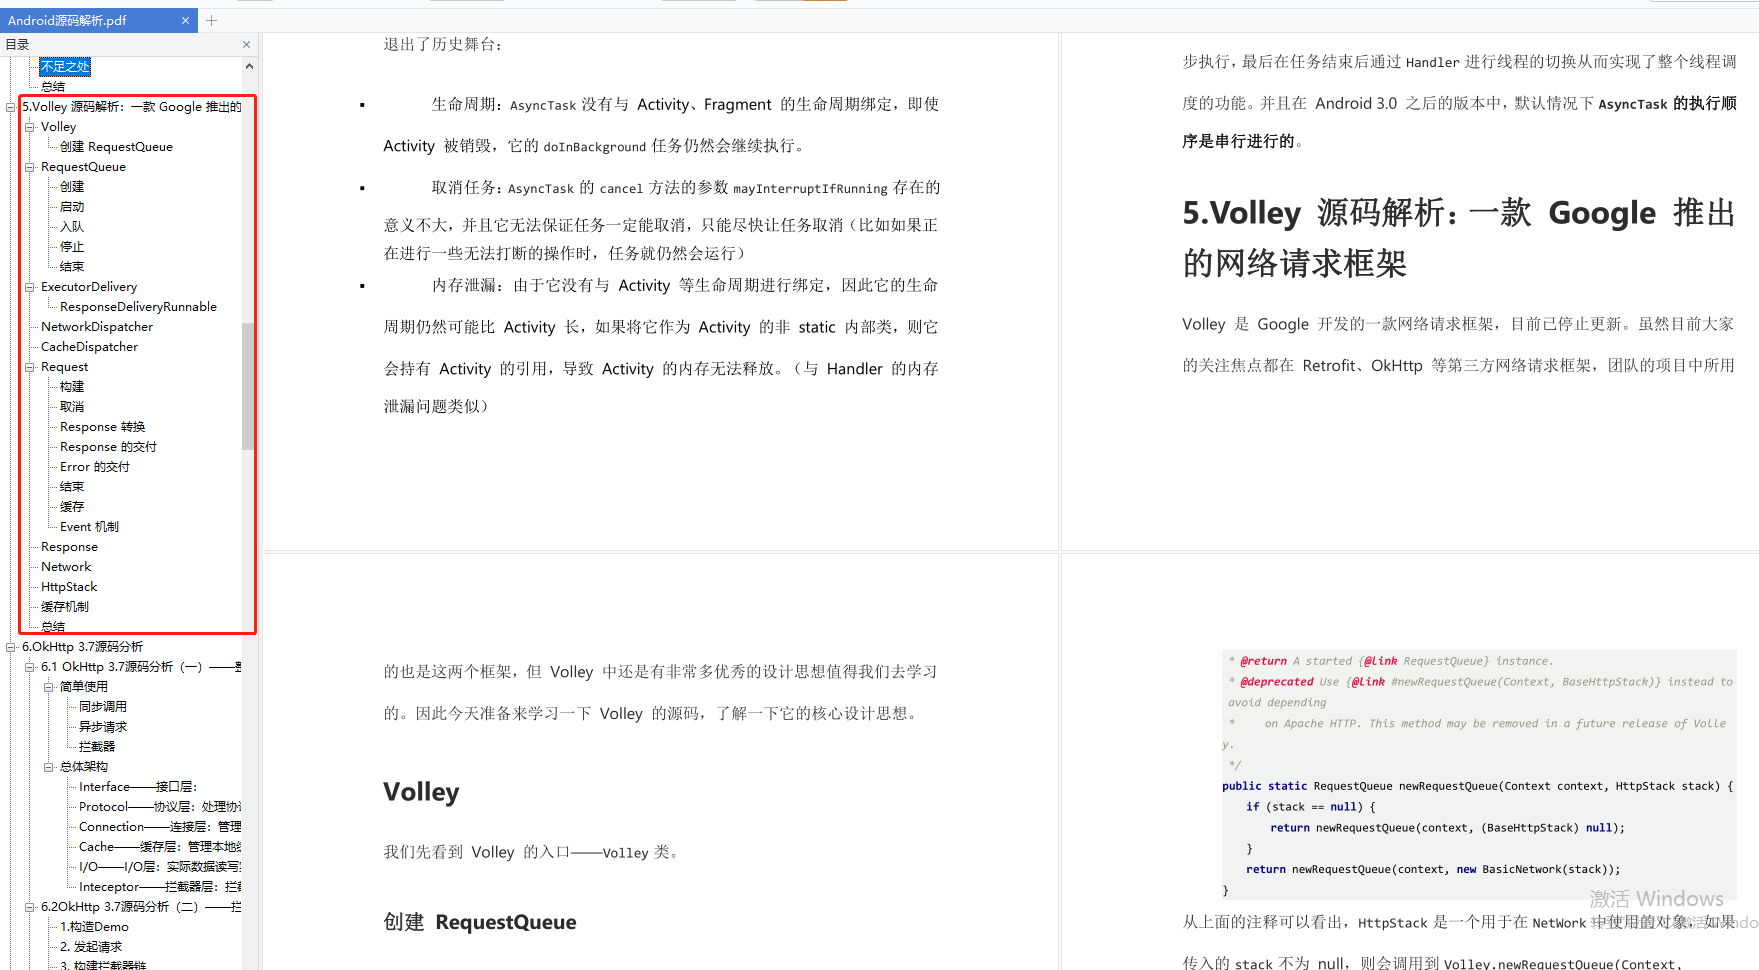Open the 2. 发起请求 outline entry
Screen dimensions: 1759x970
click(x=91, y=947)
